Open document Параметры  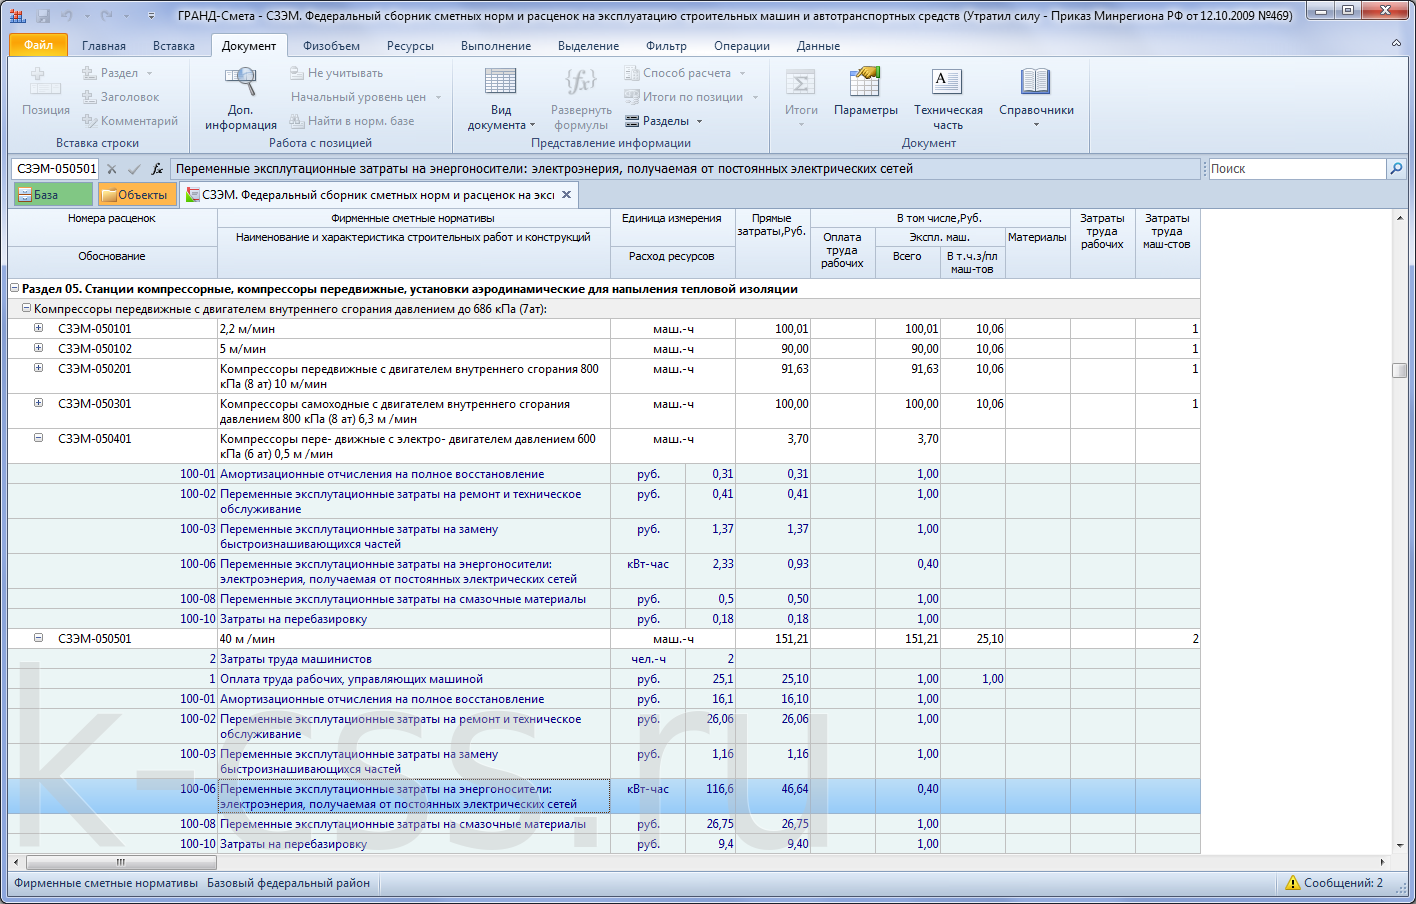[866, 92]
